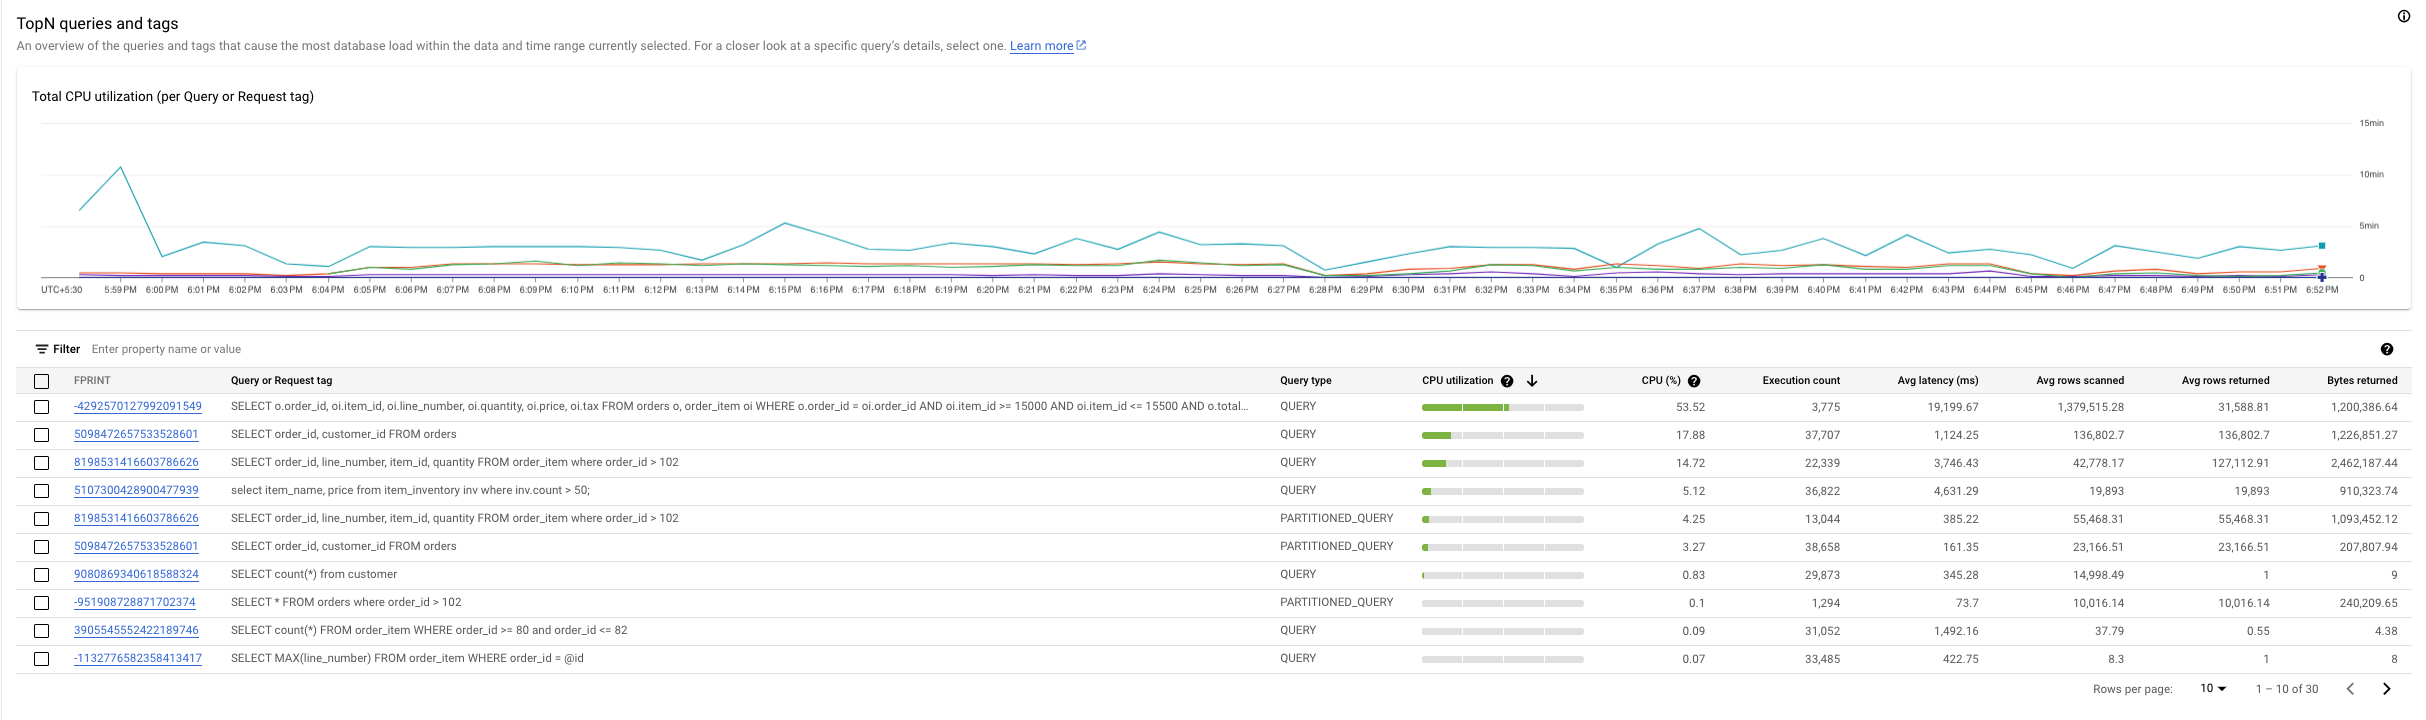Click the CPU utilization bar for the 14.72 row
This screenshot has width=2426, height=720.
pyautogui.click(x=1502, y=464)
